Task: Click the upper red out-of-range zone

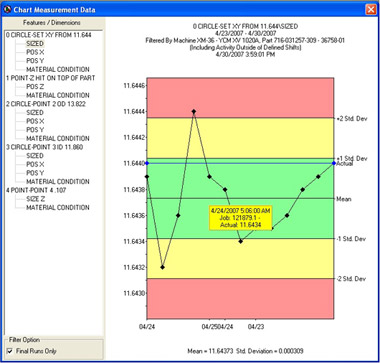Action: pyautogui.click(x=240, y=98)
